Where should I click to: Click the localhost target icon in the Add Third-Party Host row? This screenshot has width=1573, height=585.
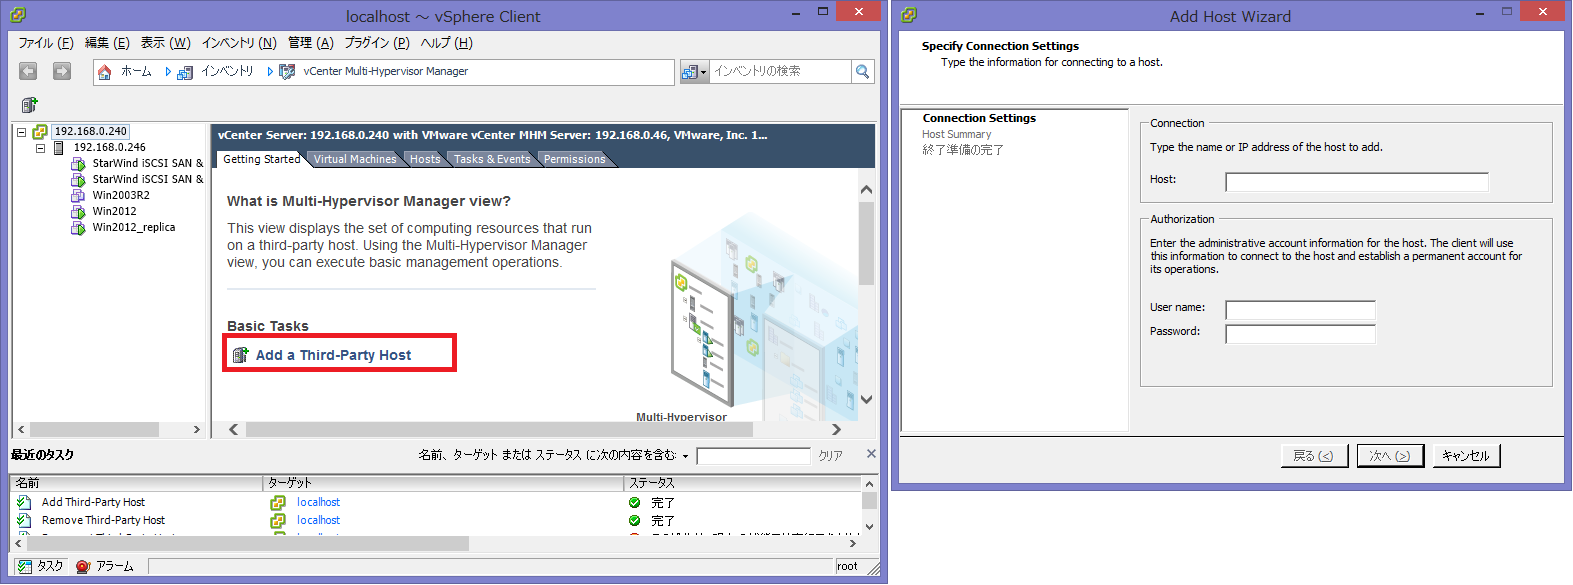pyautogui.click(x=278, y=503)
